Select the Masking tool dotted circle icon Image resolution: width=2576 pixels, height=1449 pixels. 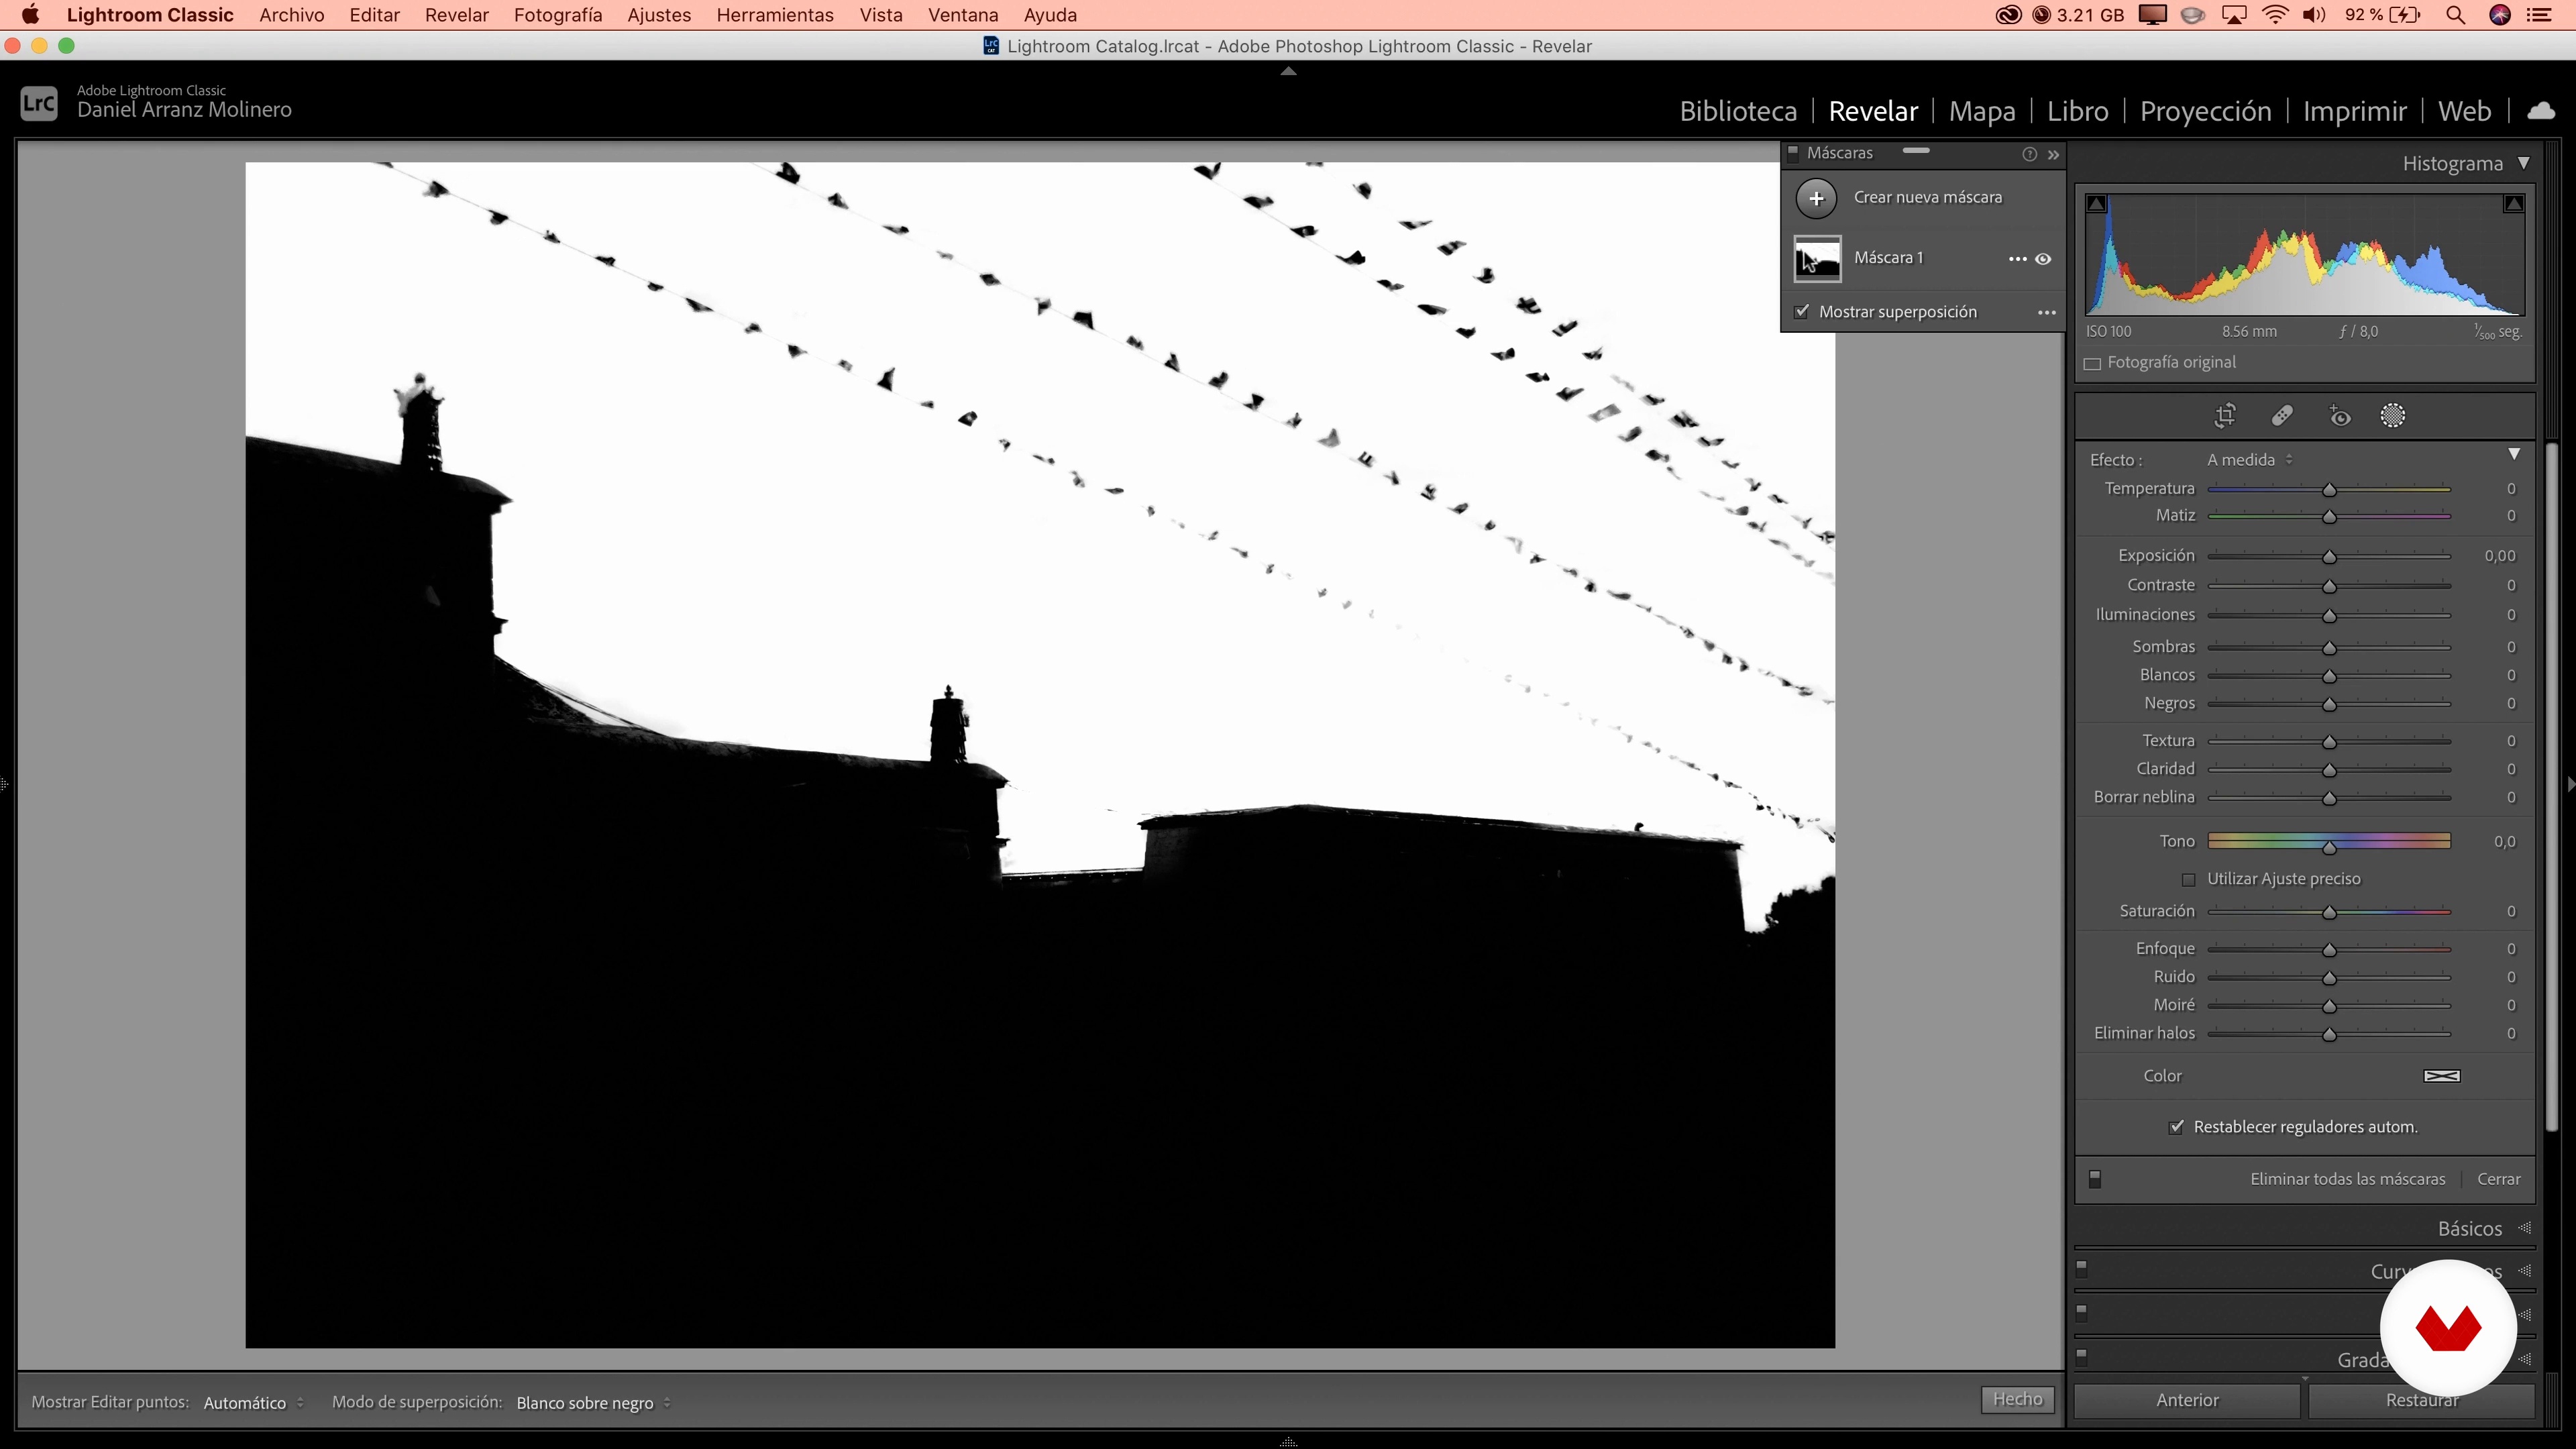pyautogui.click(x=2393, y=416)
